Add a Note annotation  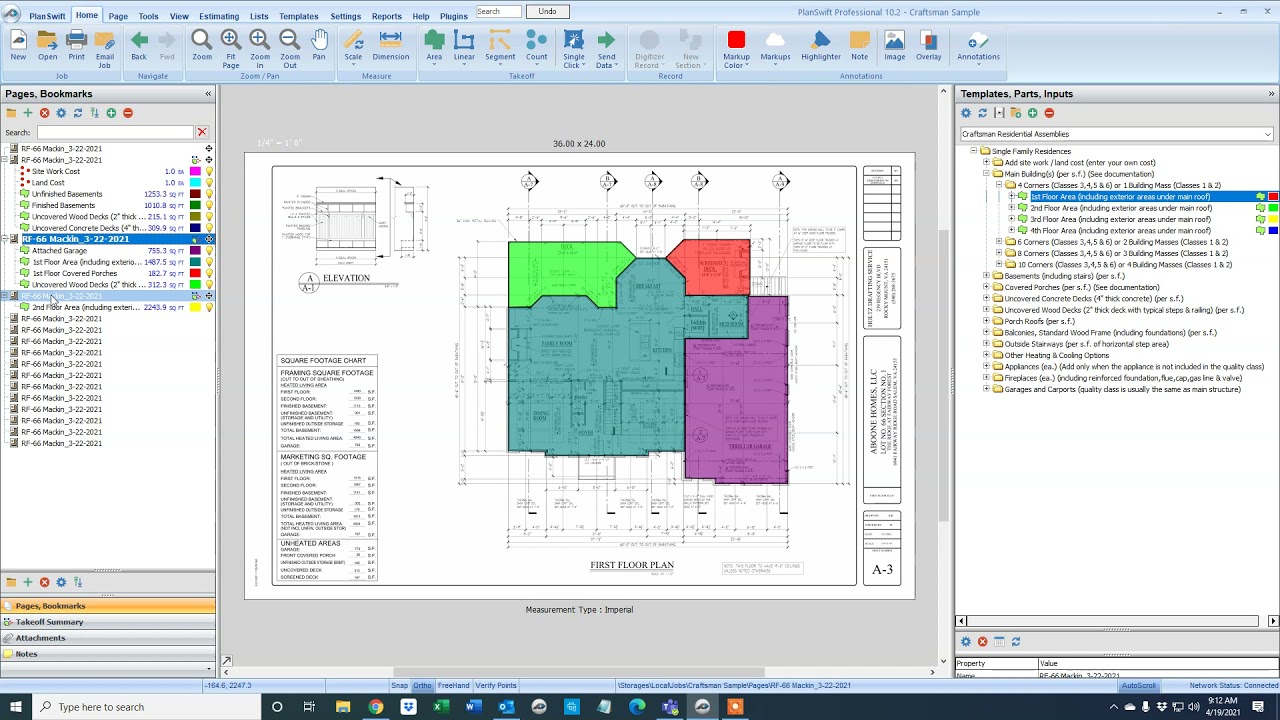point(860,46)
